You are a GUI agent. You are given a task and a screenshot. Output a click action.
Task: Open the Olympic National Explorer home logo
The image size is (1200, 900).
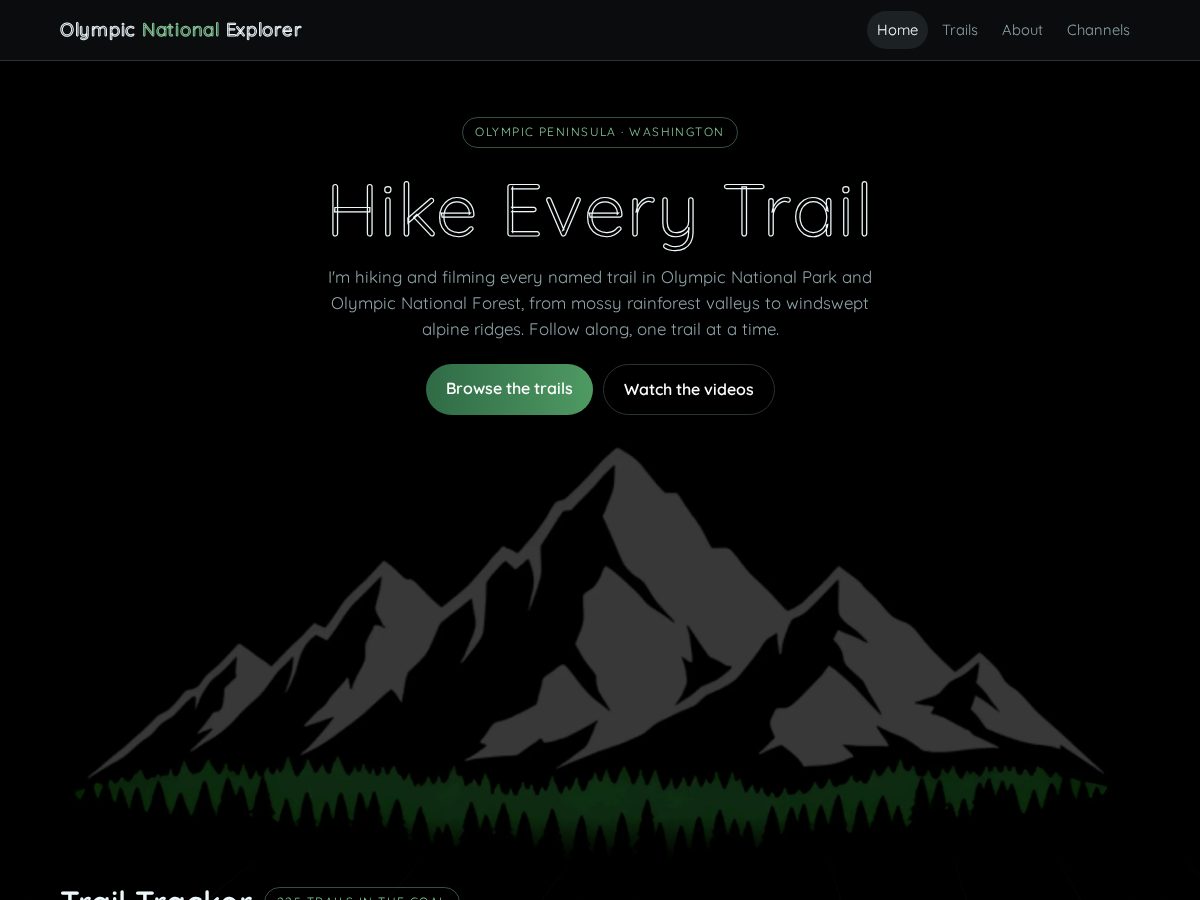coord(181,30)
